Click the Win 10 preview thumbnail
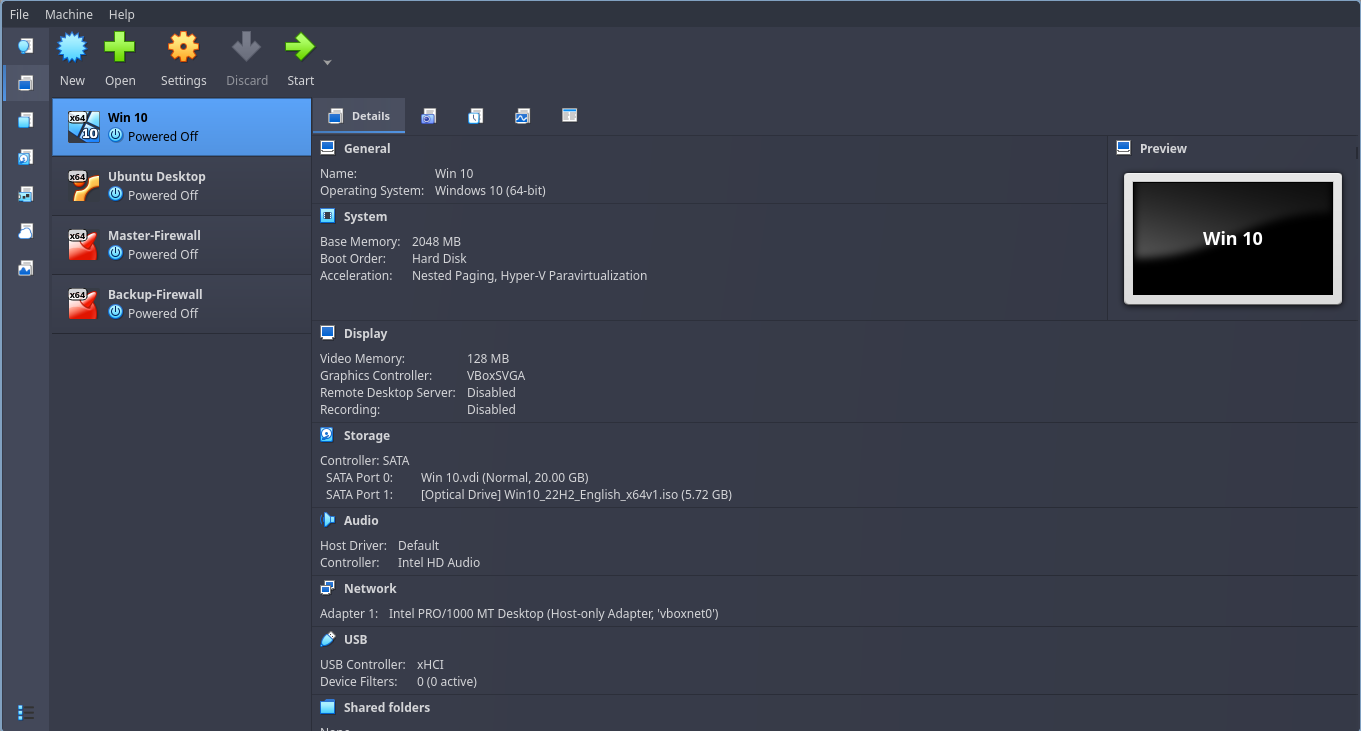1361x731 pixels. tap(1232, 238)
